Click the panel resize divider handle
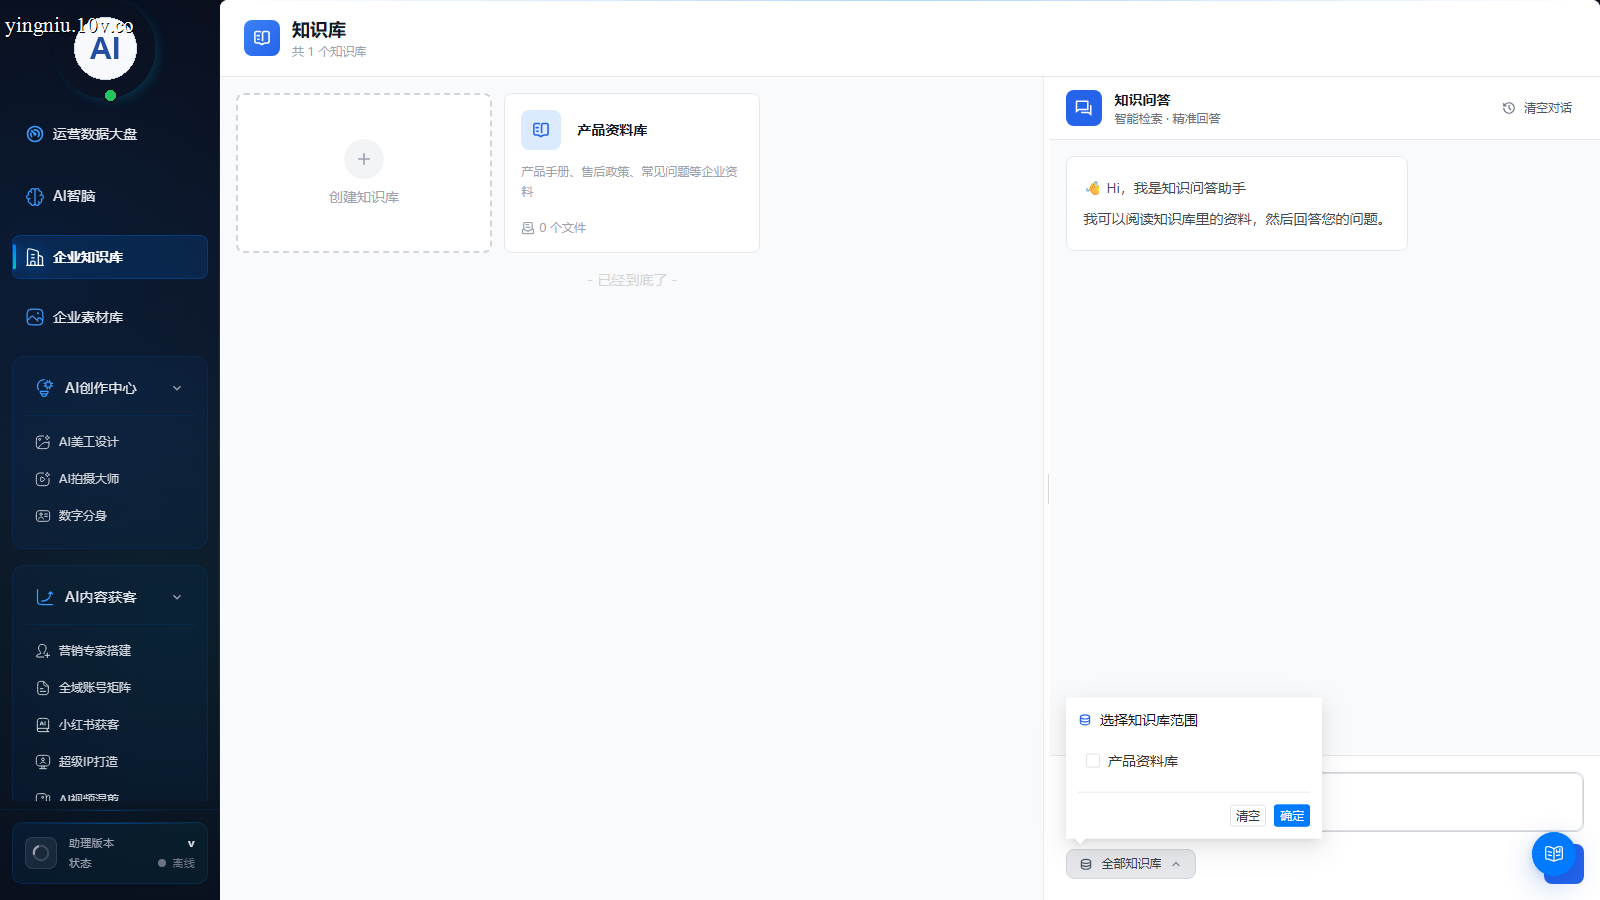 point(1048,489)
